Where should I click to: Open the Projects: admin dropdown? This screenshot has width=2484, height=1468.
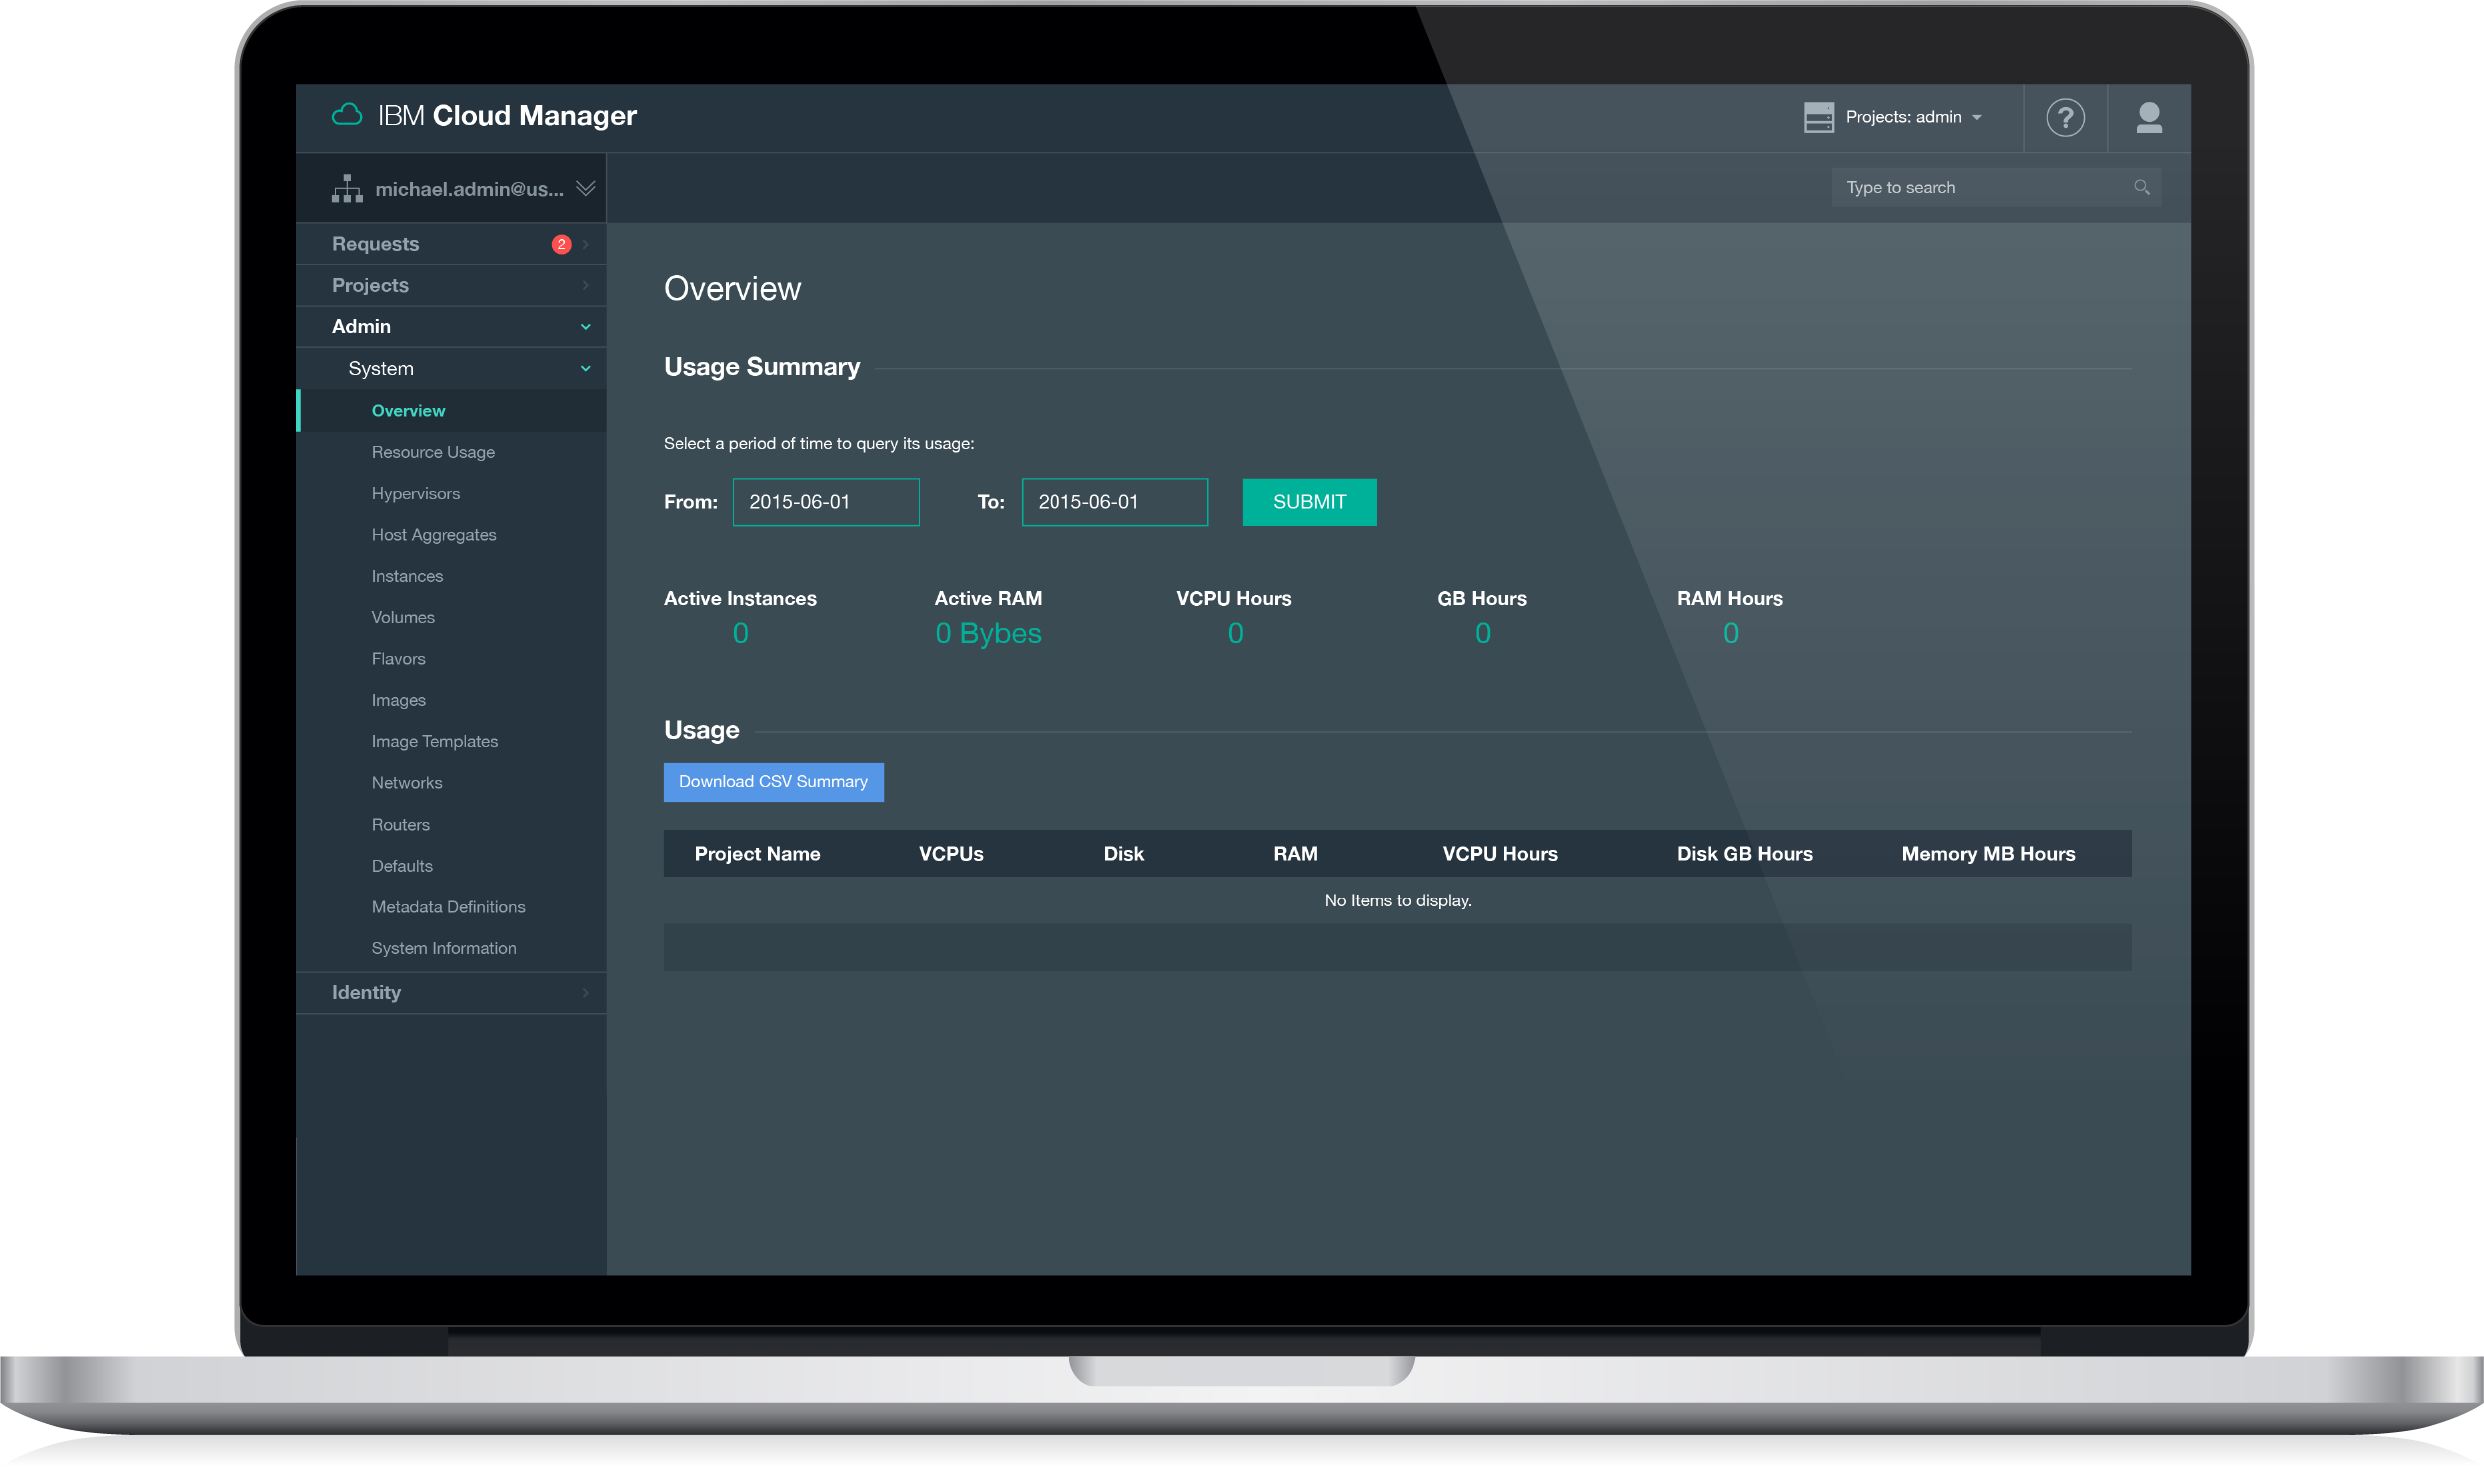[x=1912, y=117]
